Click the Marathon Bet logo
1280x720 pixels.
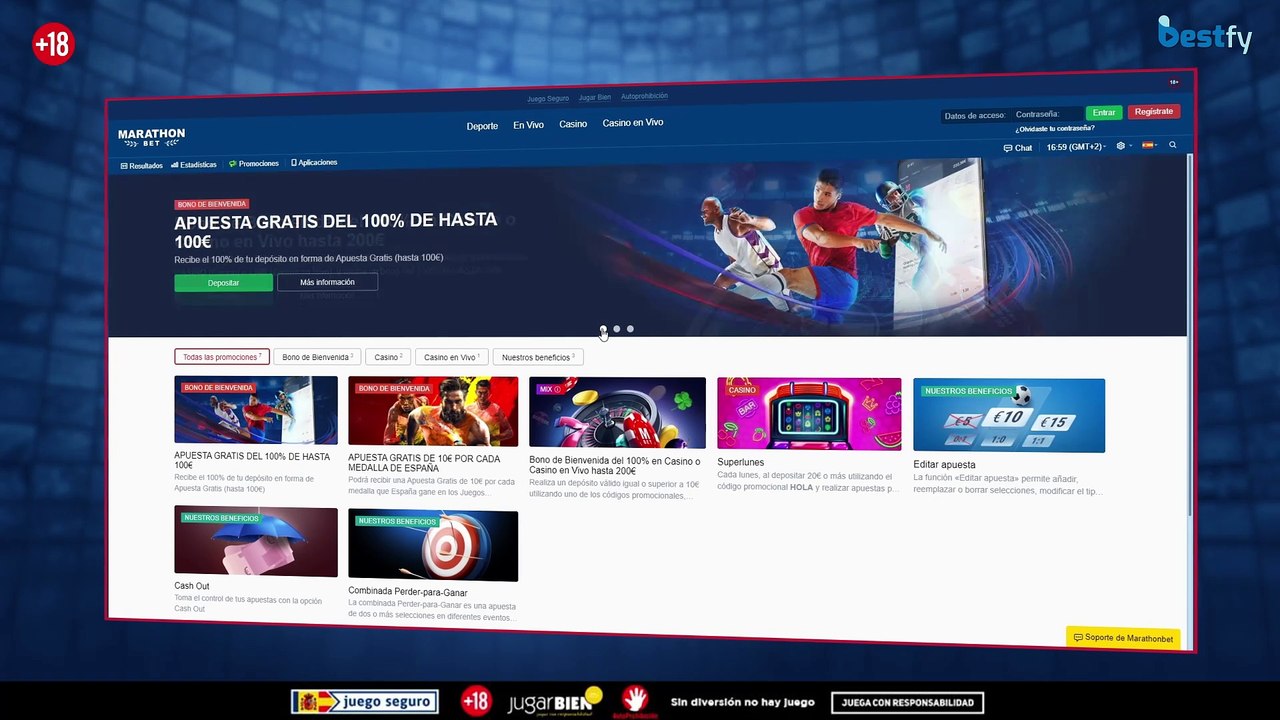click(151, 137)
